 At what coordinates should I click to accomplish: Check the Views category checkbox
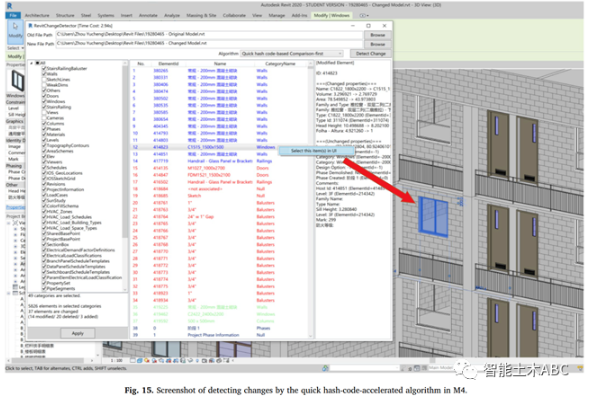point(44,113)
